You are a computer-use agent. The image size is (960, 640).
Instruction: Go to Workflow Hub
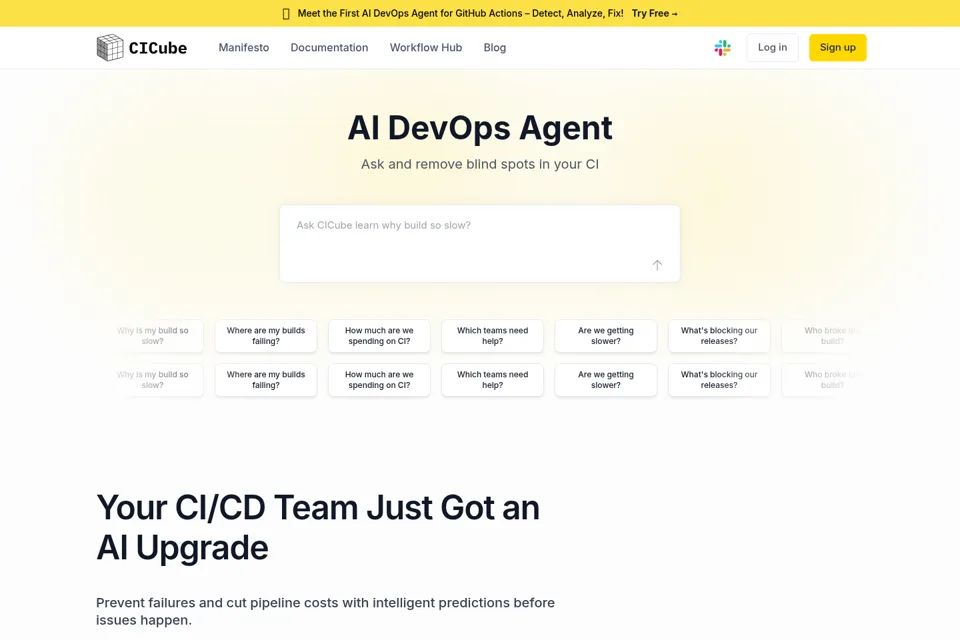pyautogui.click(x=426, y=48)
